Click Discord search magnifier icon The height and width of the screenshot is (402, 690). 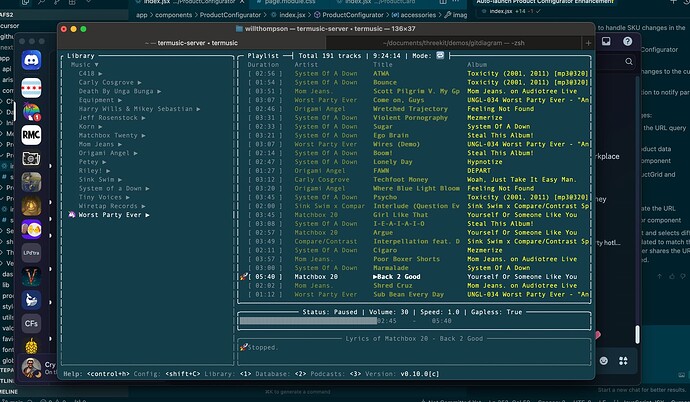click(629, 62)
